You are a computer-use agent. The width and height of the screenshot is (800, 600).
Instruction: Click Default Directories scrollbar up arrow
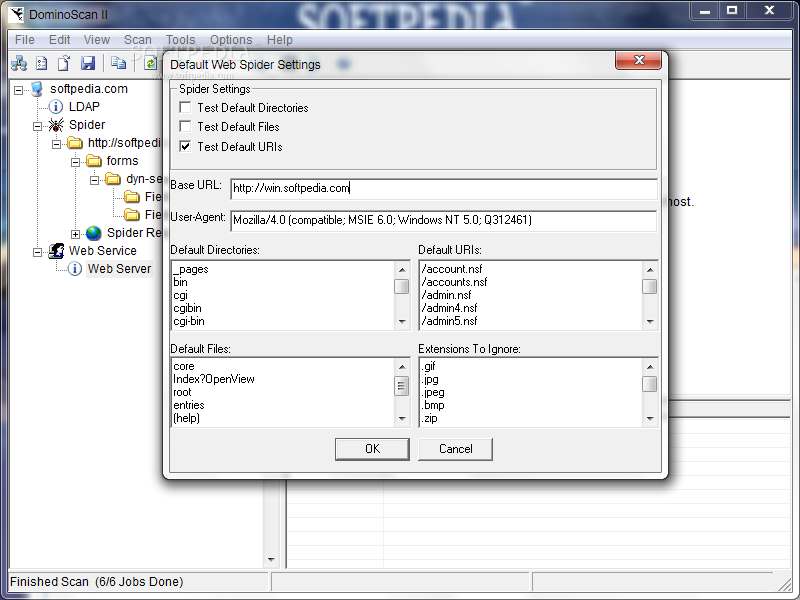click(x=402, y=269)
